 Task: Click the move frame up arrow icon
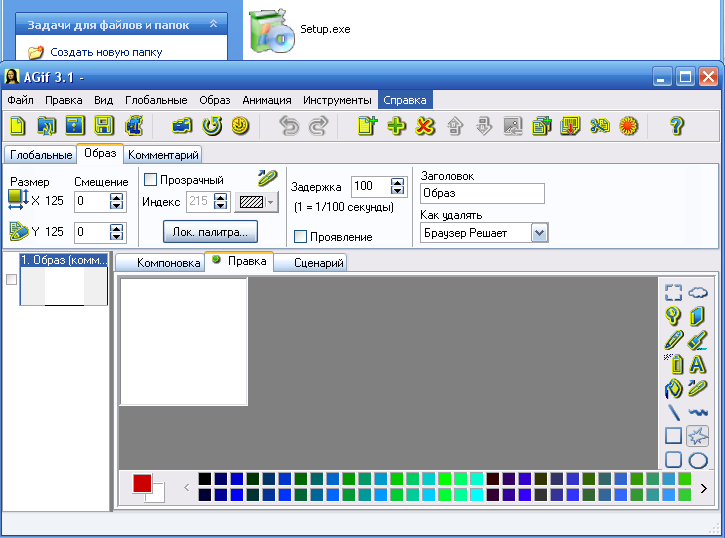tap(455, 126)
